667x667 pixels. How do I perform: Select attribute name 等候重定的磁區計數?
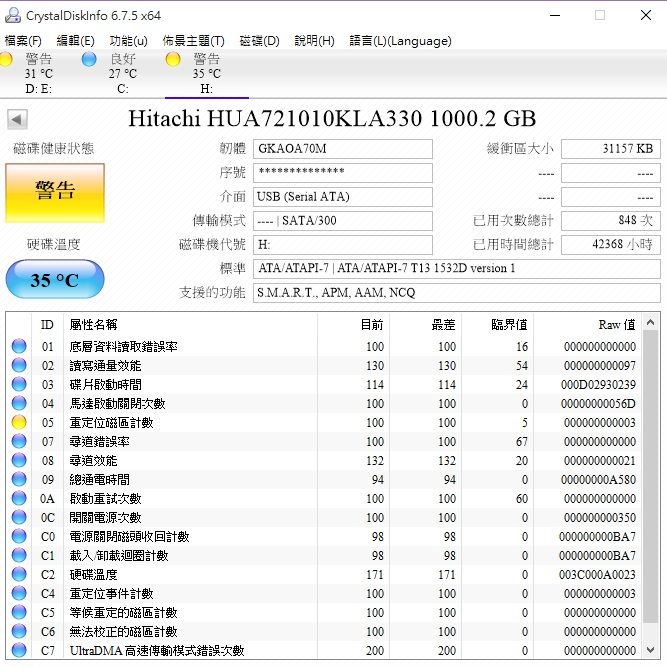click(x=123, y=613)
